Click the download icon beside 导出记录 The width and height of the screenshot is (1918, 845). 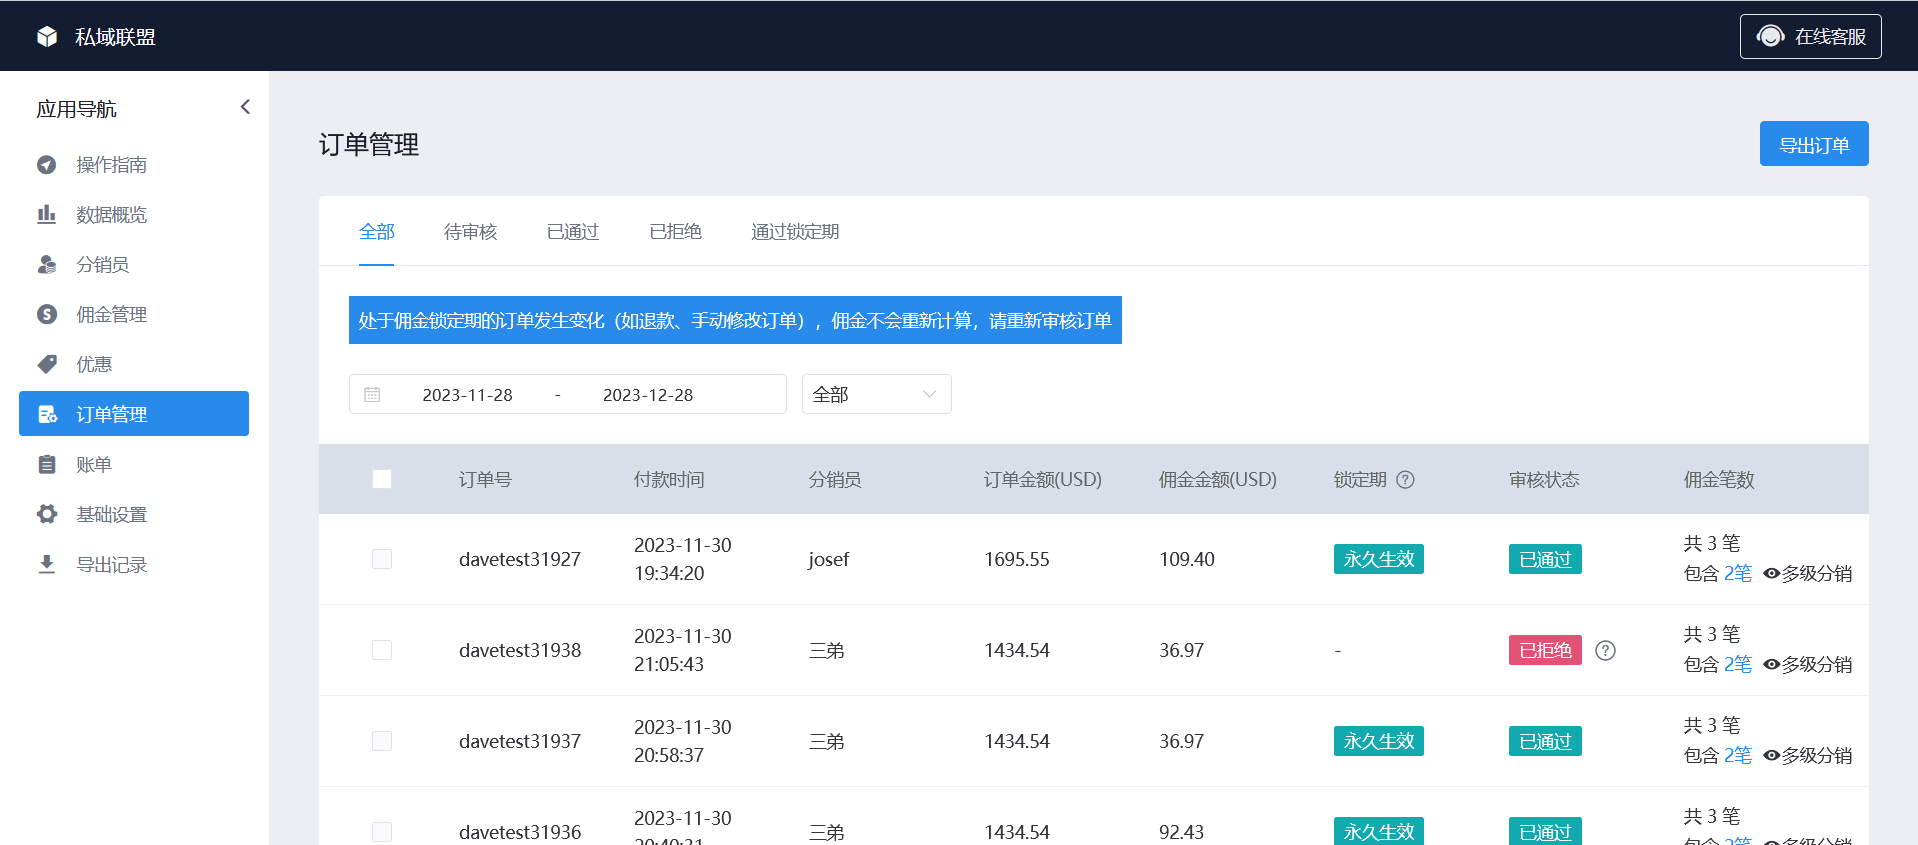pyautogui.click(x=46, y=565)
